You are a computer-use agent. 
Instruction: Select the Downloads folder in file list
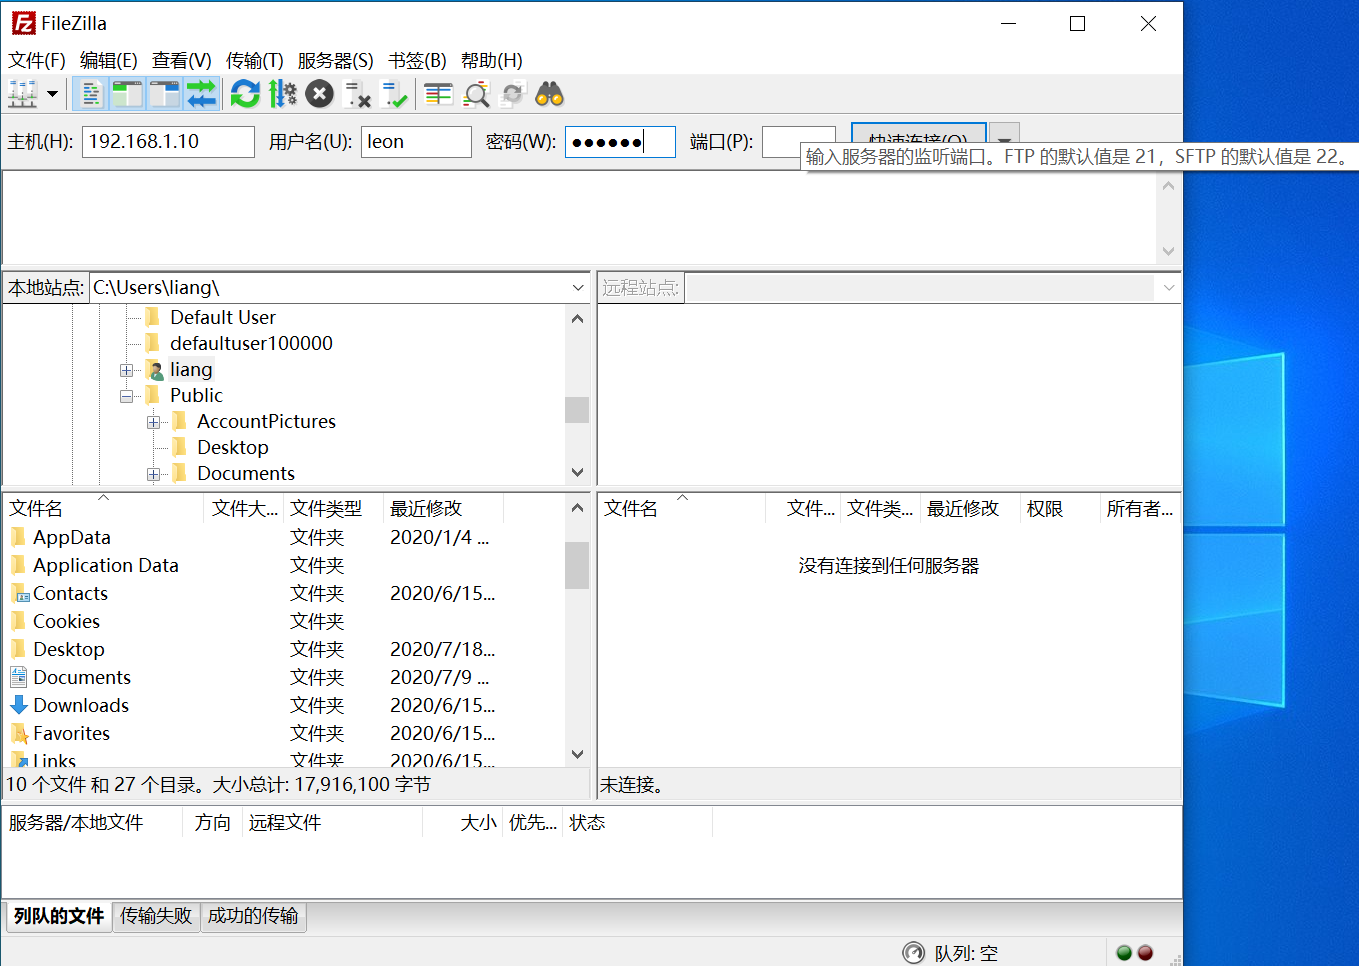(284, 705)
